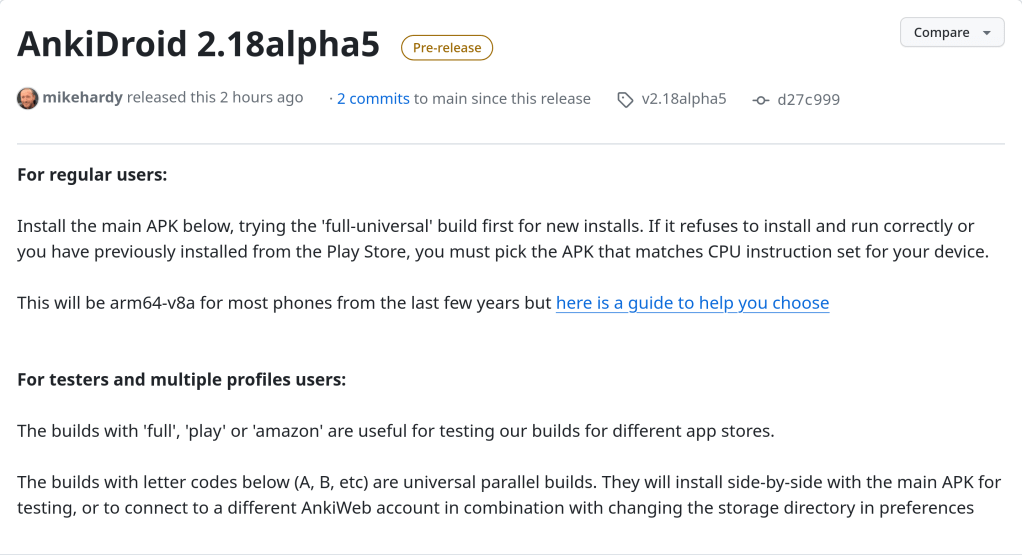
Task: Open the mikehardy username link
Action: tap(82, 98)
